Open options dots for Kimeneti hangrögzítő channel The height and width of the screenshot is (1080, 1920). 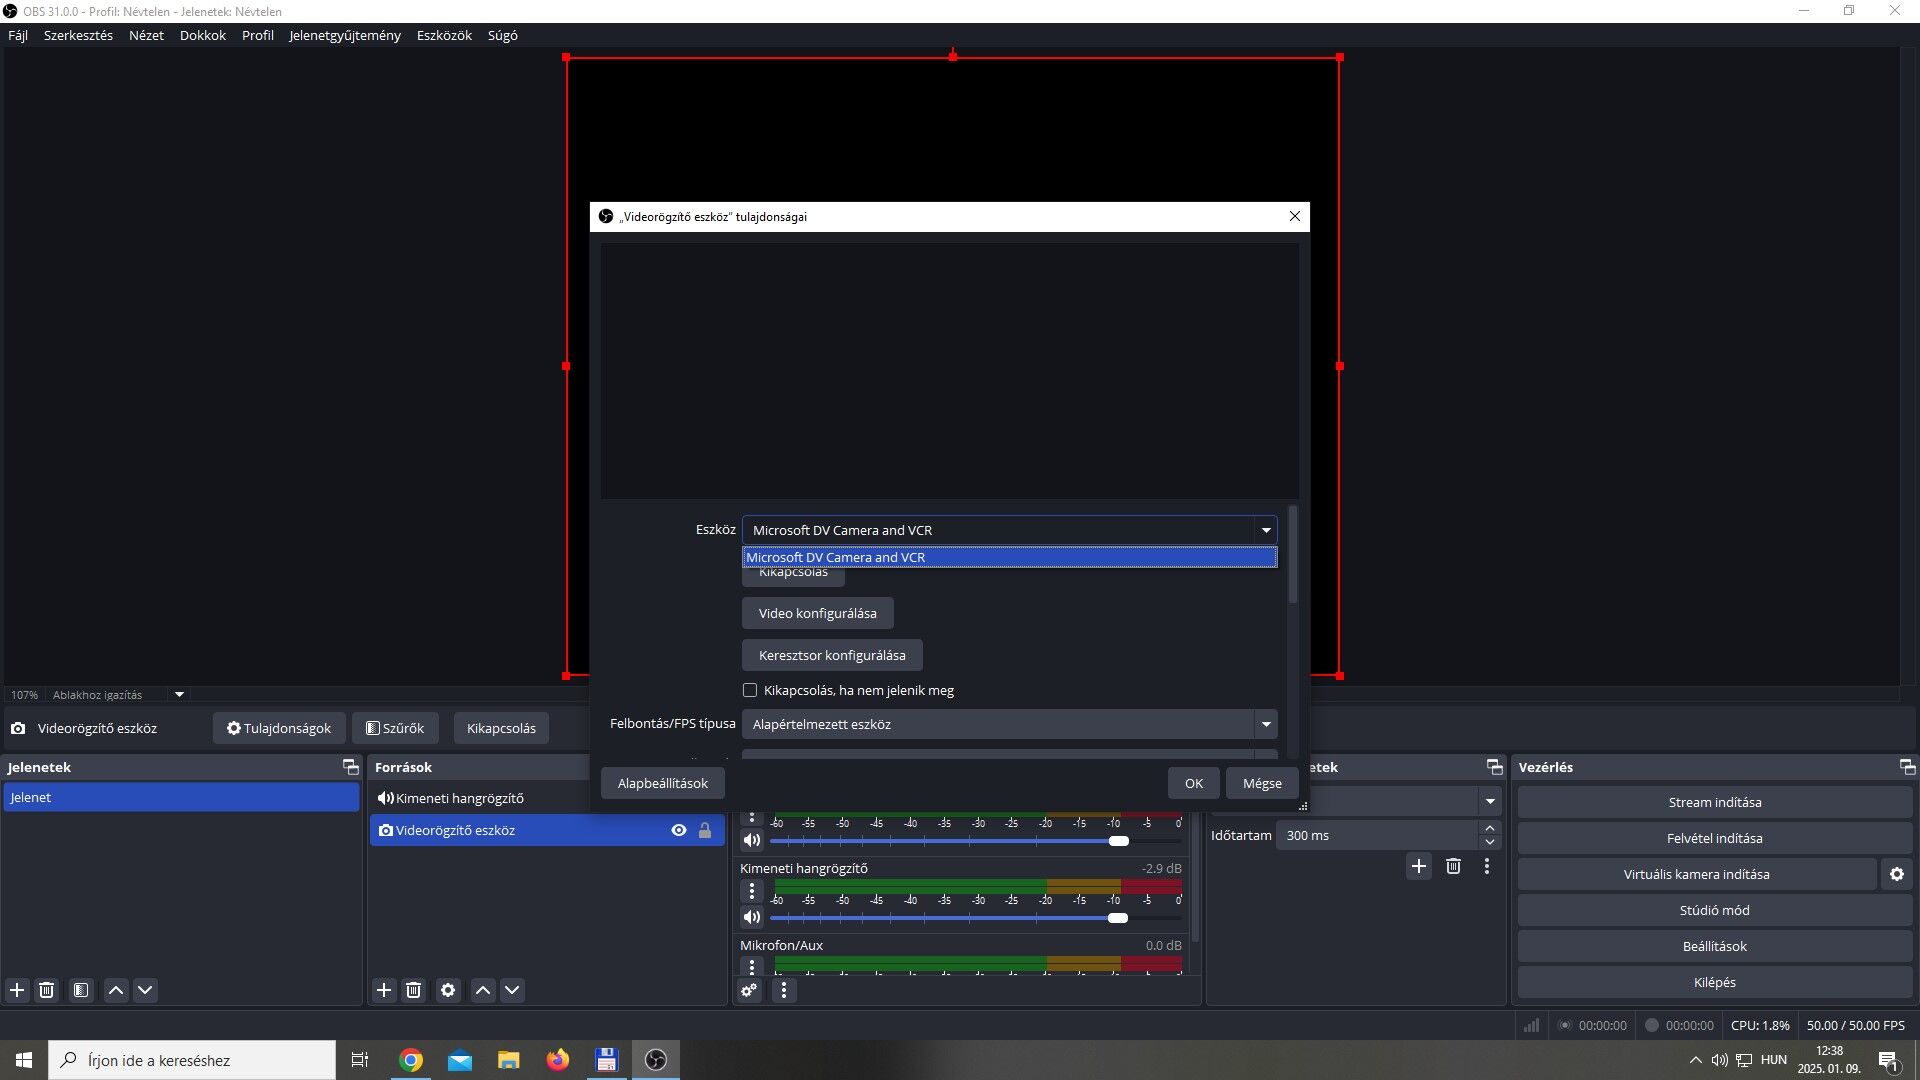coord(752,890)
